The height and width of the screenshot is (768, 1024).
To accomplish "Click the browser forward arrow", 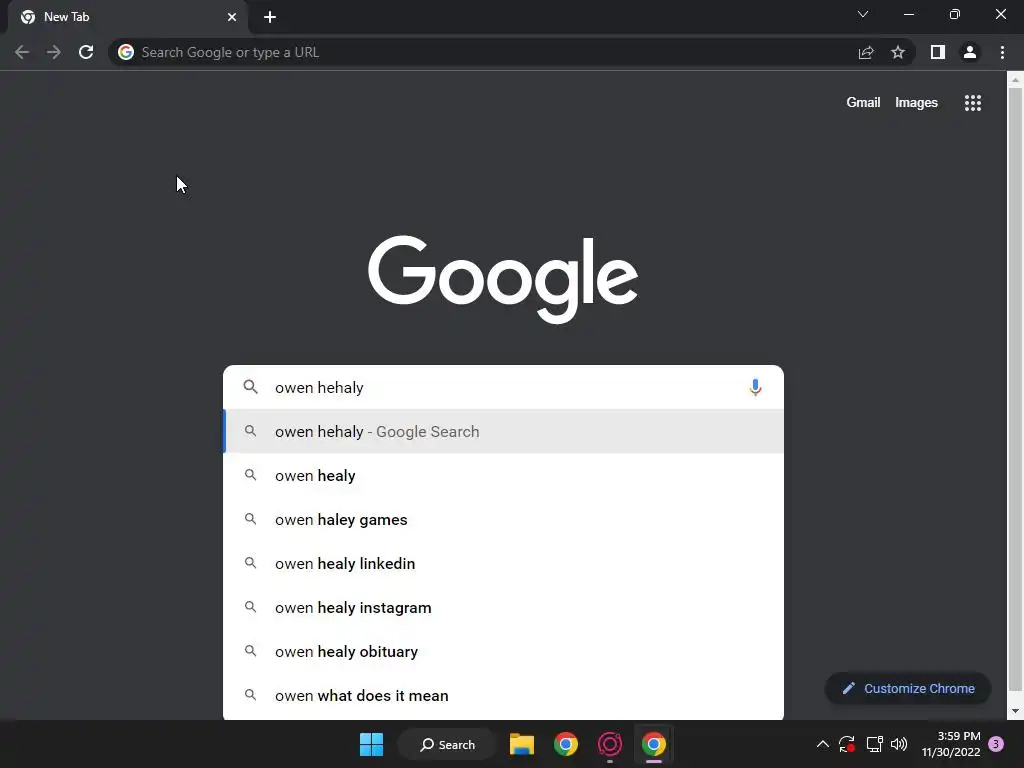I will (x=54, y=52).
